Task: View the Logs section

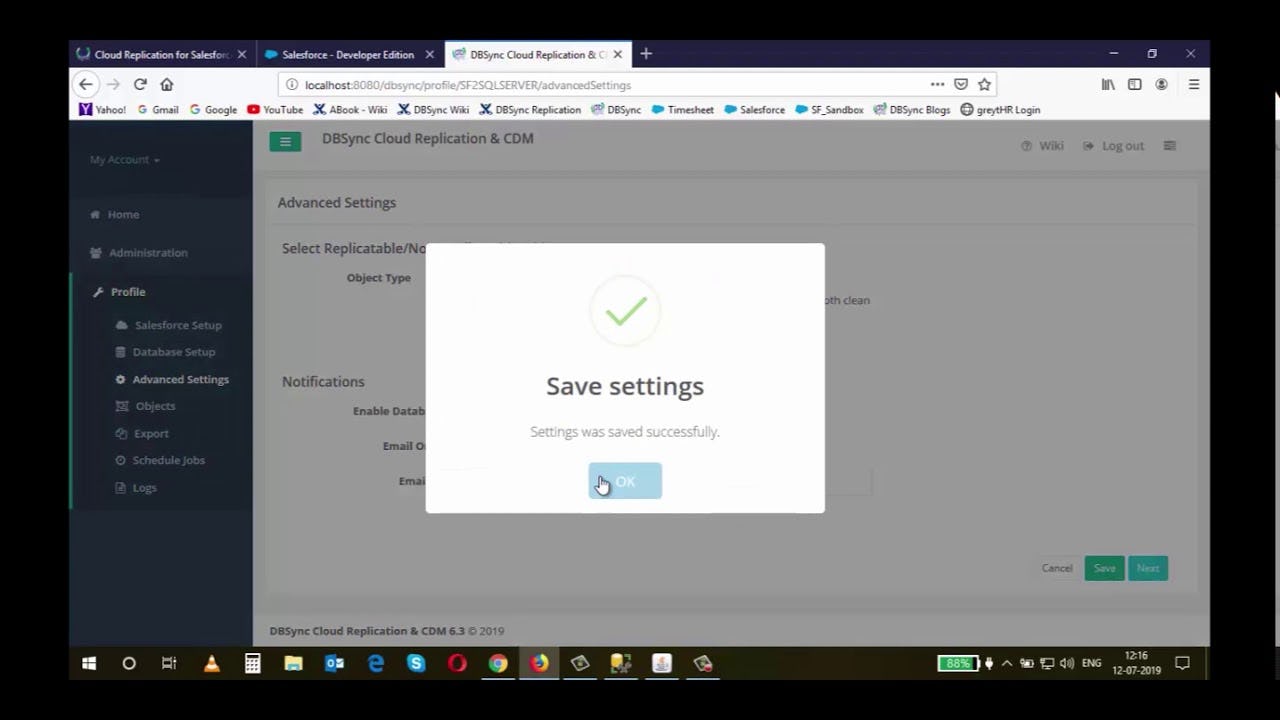Action: tap(144, 487)
